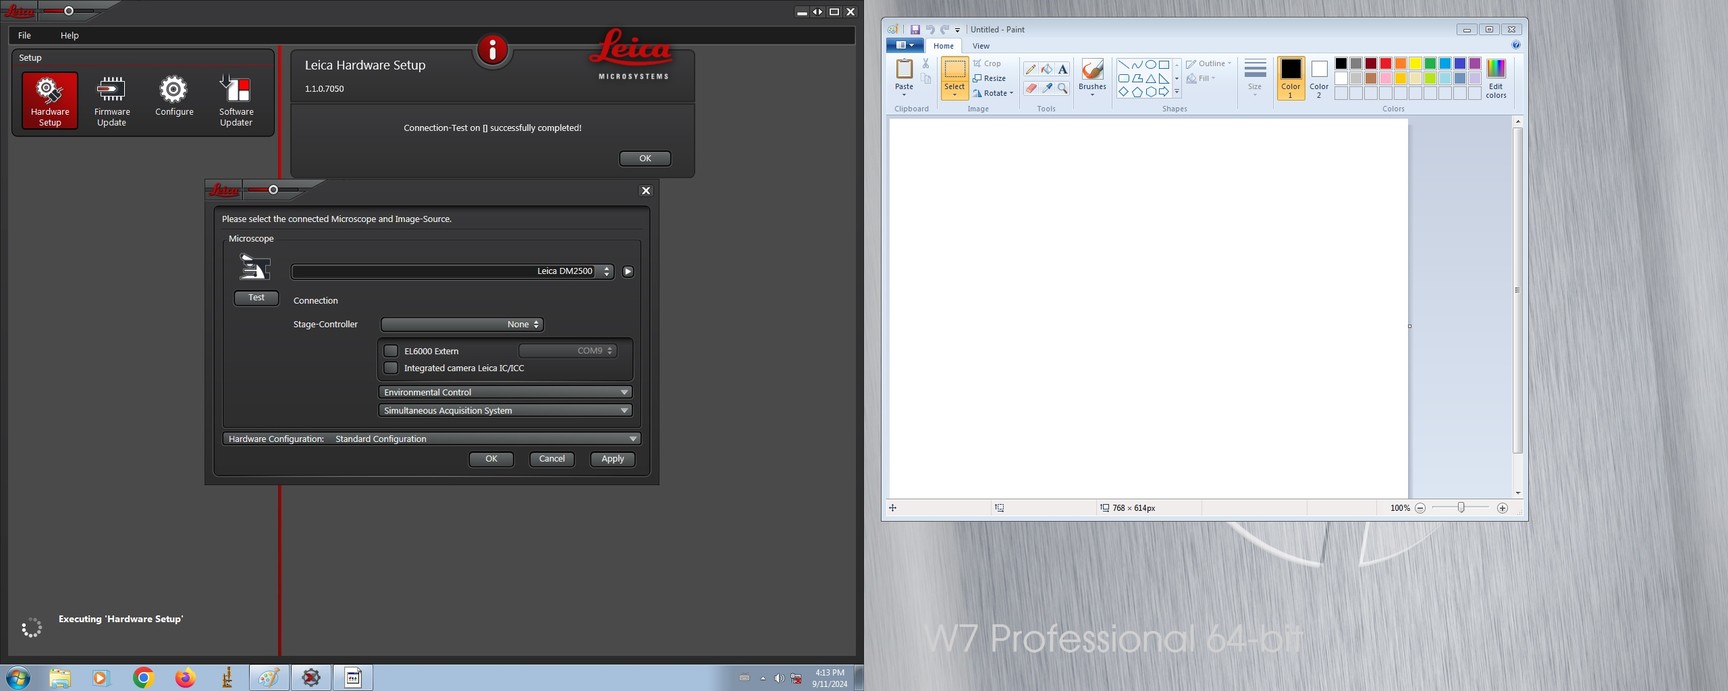Expand the Environmental Control section

(505, 392)
